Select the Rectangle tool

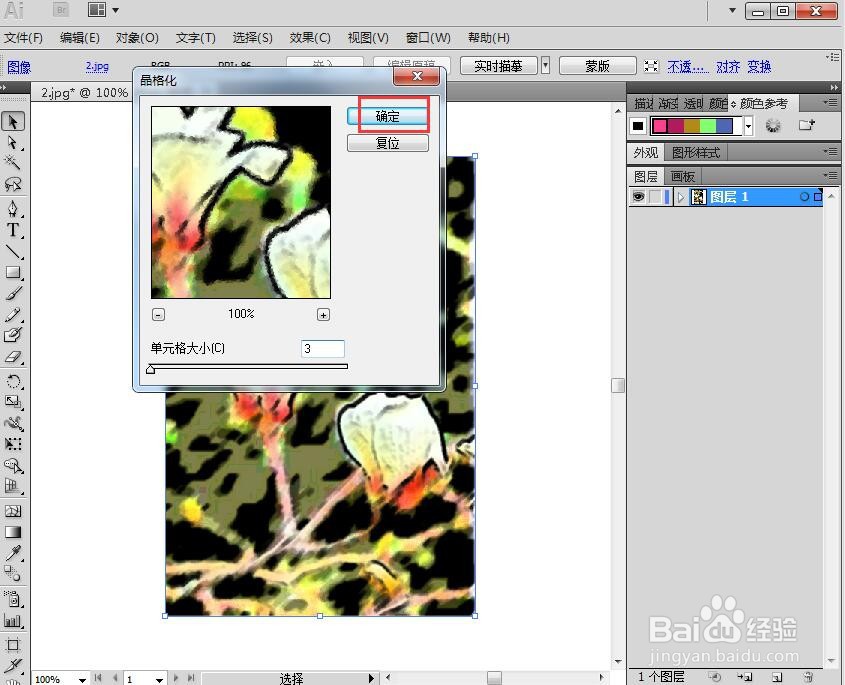13,272
